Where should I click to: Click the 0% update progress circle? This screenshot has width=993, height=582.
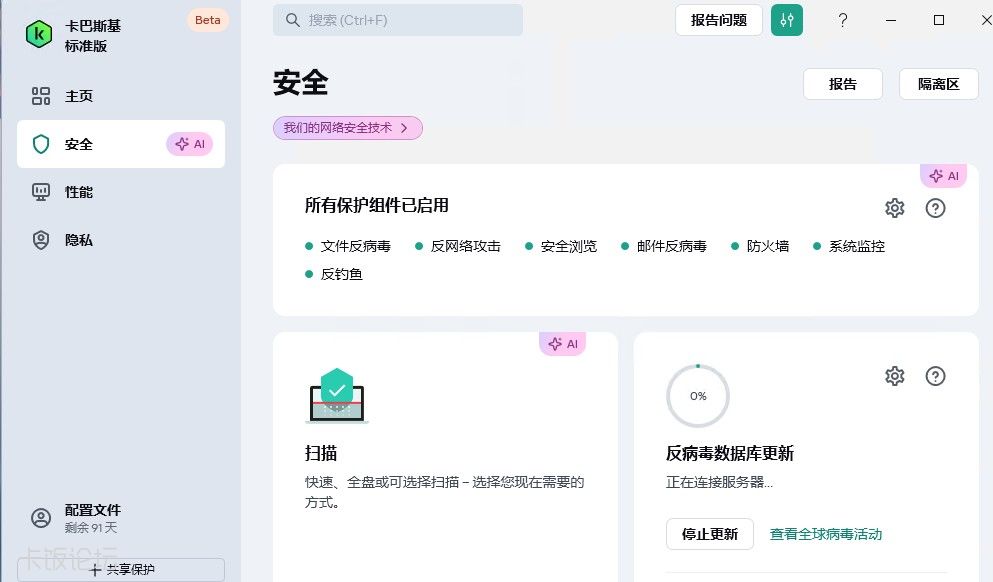click(697, 396)
